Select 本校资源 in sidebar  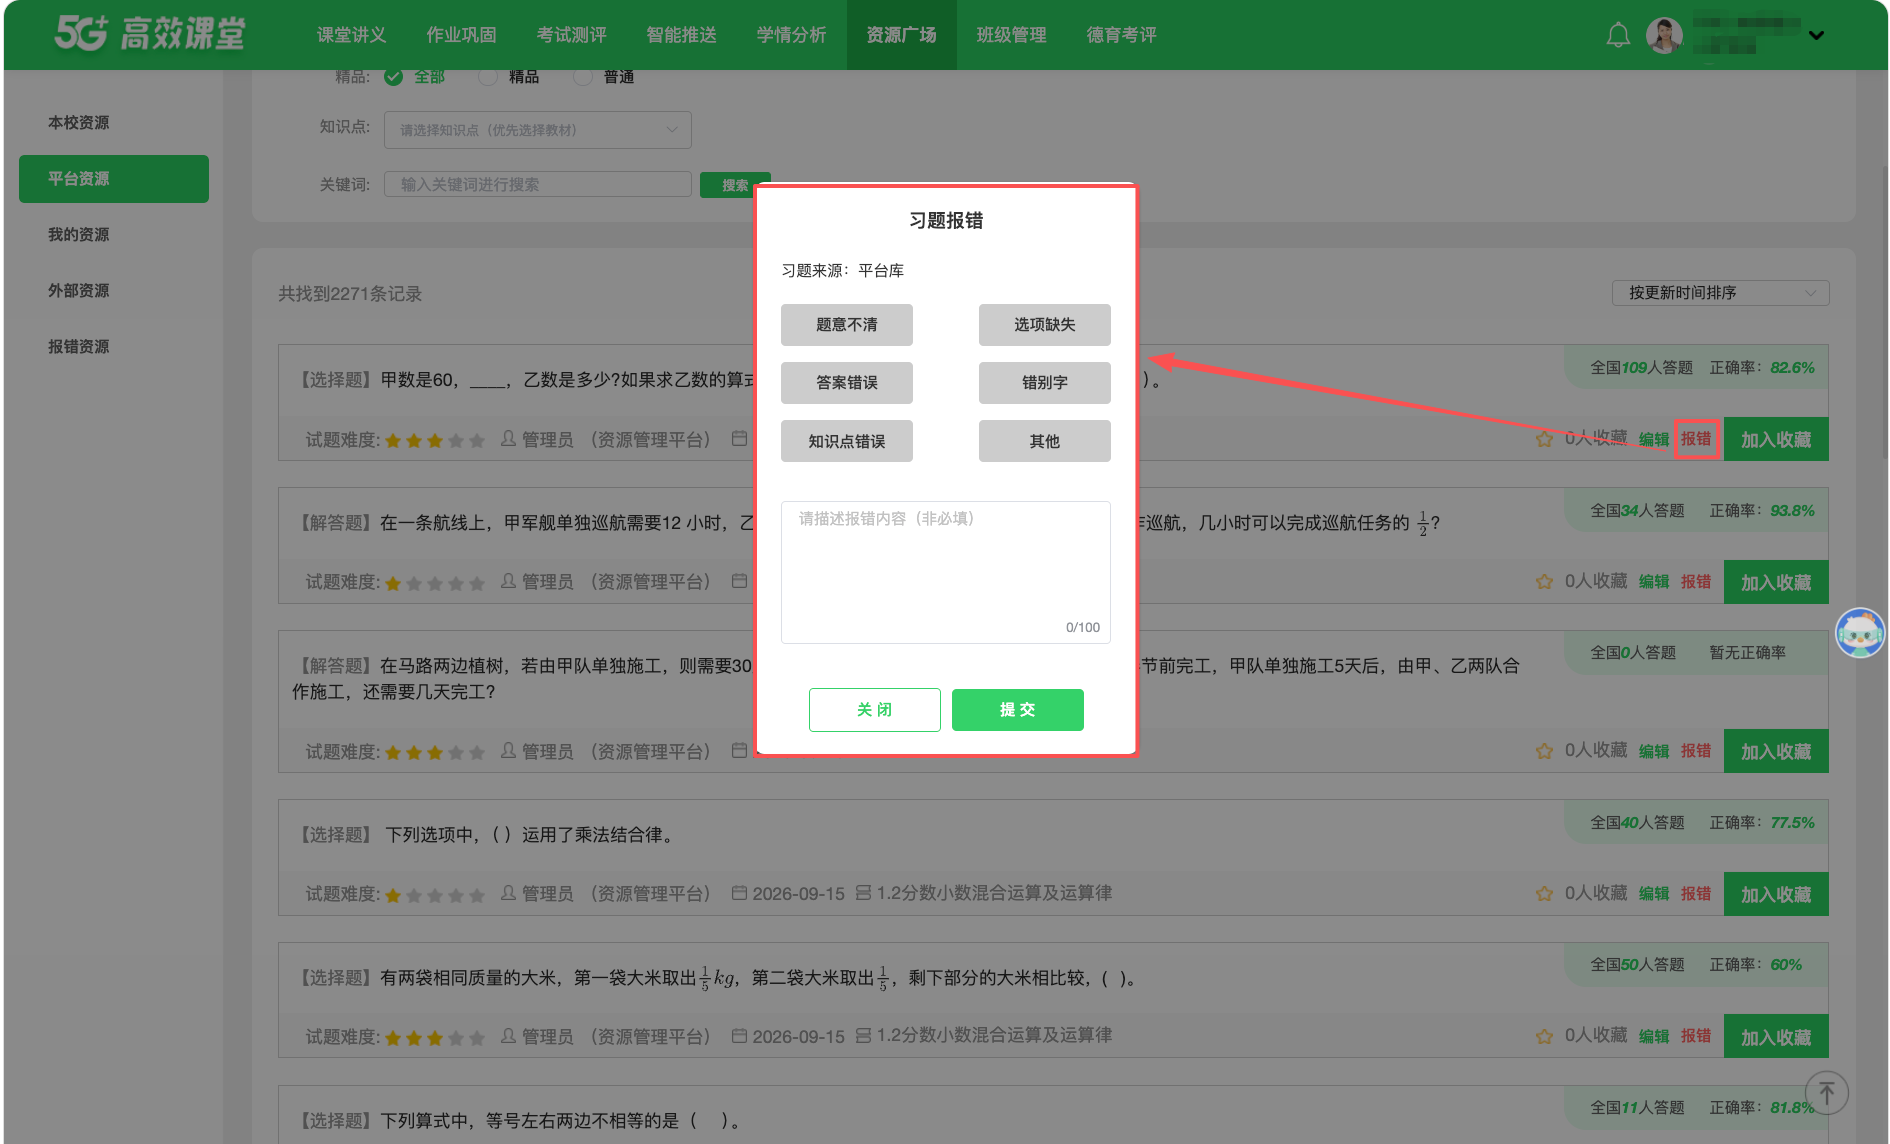pos(114,123)
